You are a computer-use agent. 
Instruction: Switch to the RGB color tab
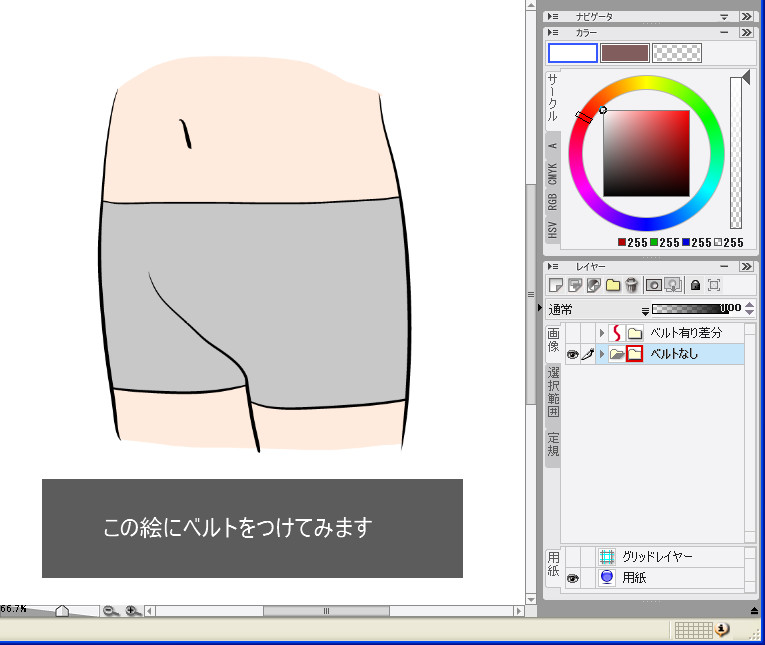point(552,202)
